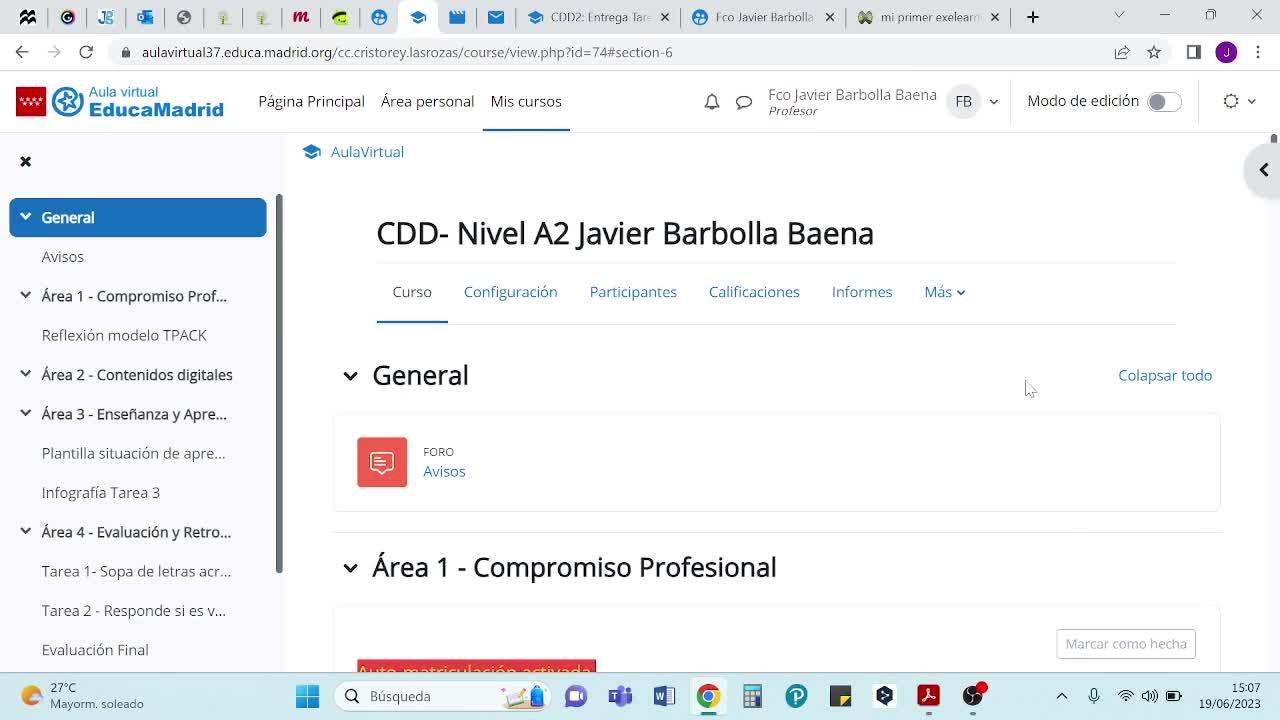This screenshot has width=1280, height=720.
Task: Open the Calificaciones tab
Action: (754, 292)
